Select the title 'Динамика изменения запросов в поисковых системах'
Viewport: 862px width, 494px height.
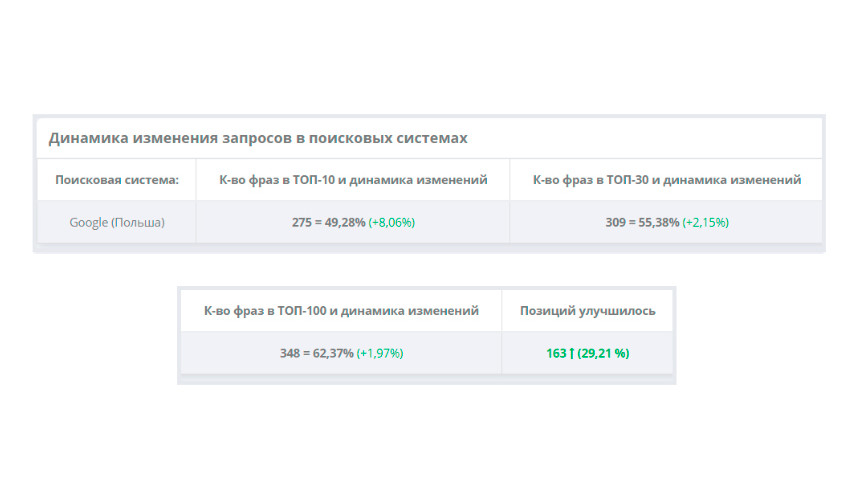(258, 138)
